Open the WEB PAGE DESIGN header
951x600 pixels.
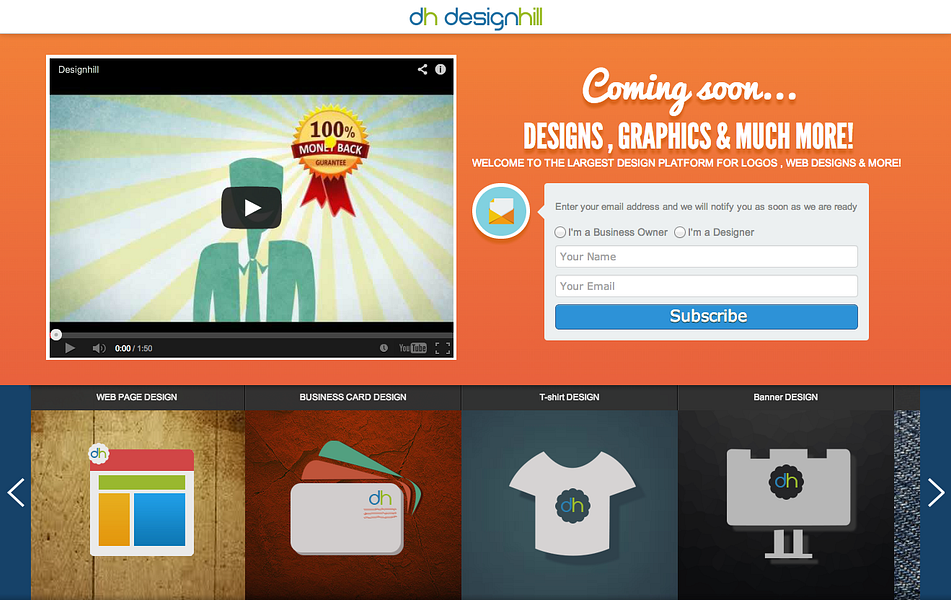click(x=137, y=397)
